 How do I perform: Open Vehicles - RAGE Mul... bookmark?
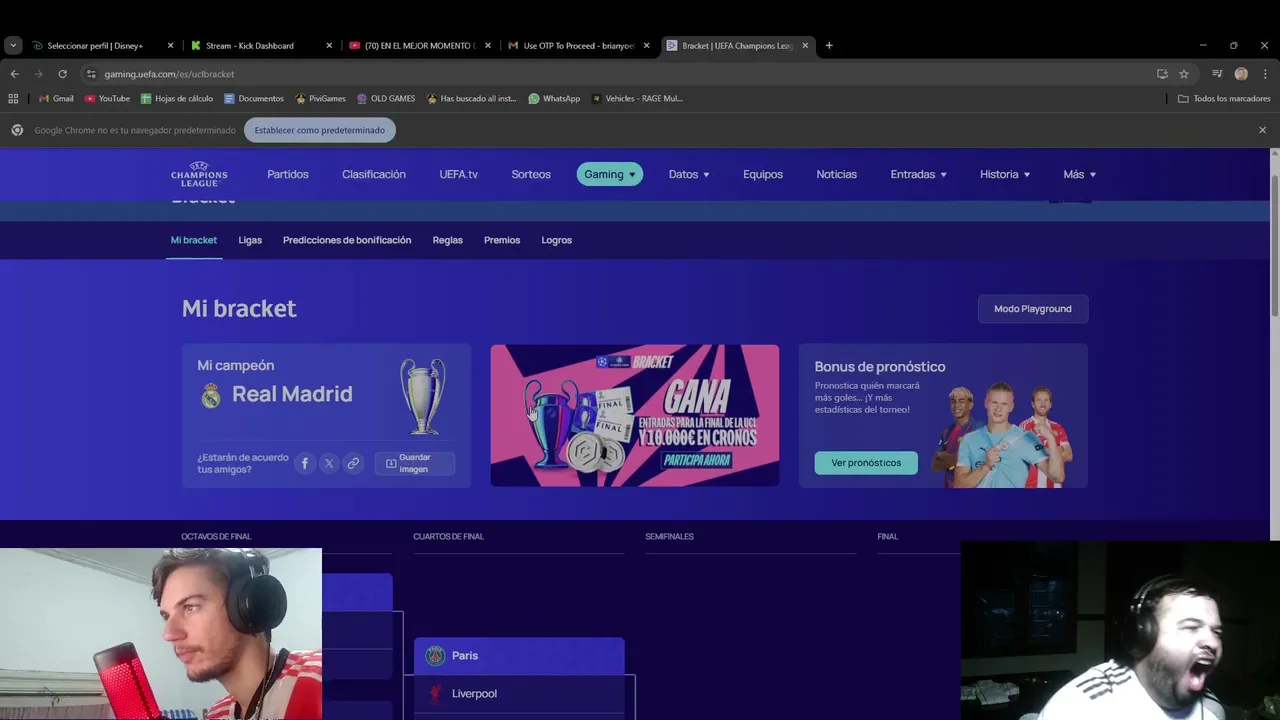tap(637, 98)
